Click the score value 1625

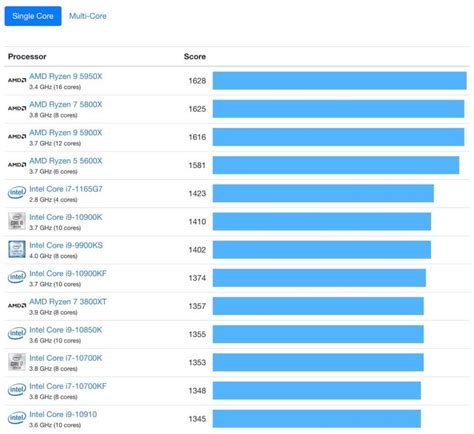[x=197, y=109]
